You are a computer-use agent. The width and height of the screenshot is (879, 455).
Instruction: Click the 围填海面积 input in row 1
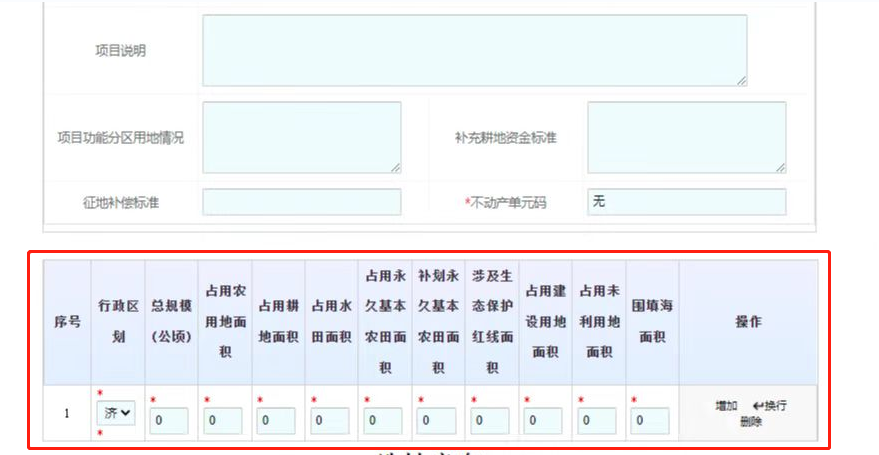tap(650, 421)
